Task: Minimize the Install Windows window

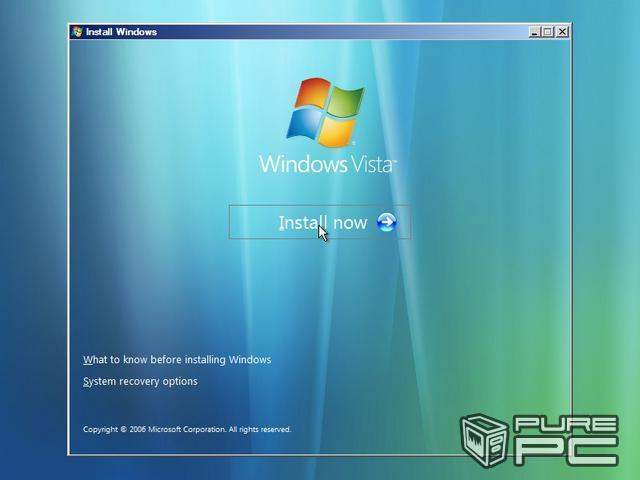Action: [534, 32]
